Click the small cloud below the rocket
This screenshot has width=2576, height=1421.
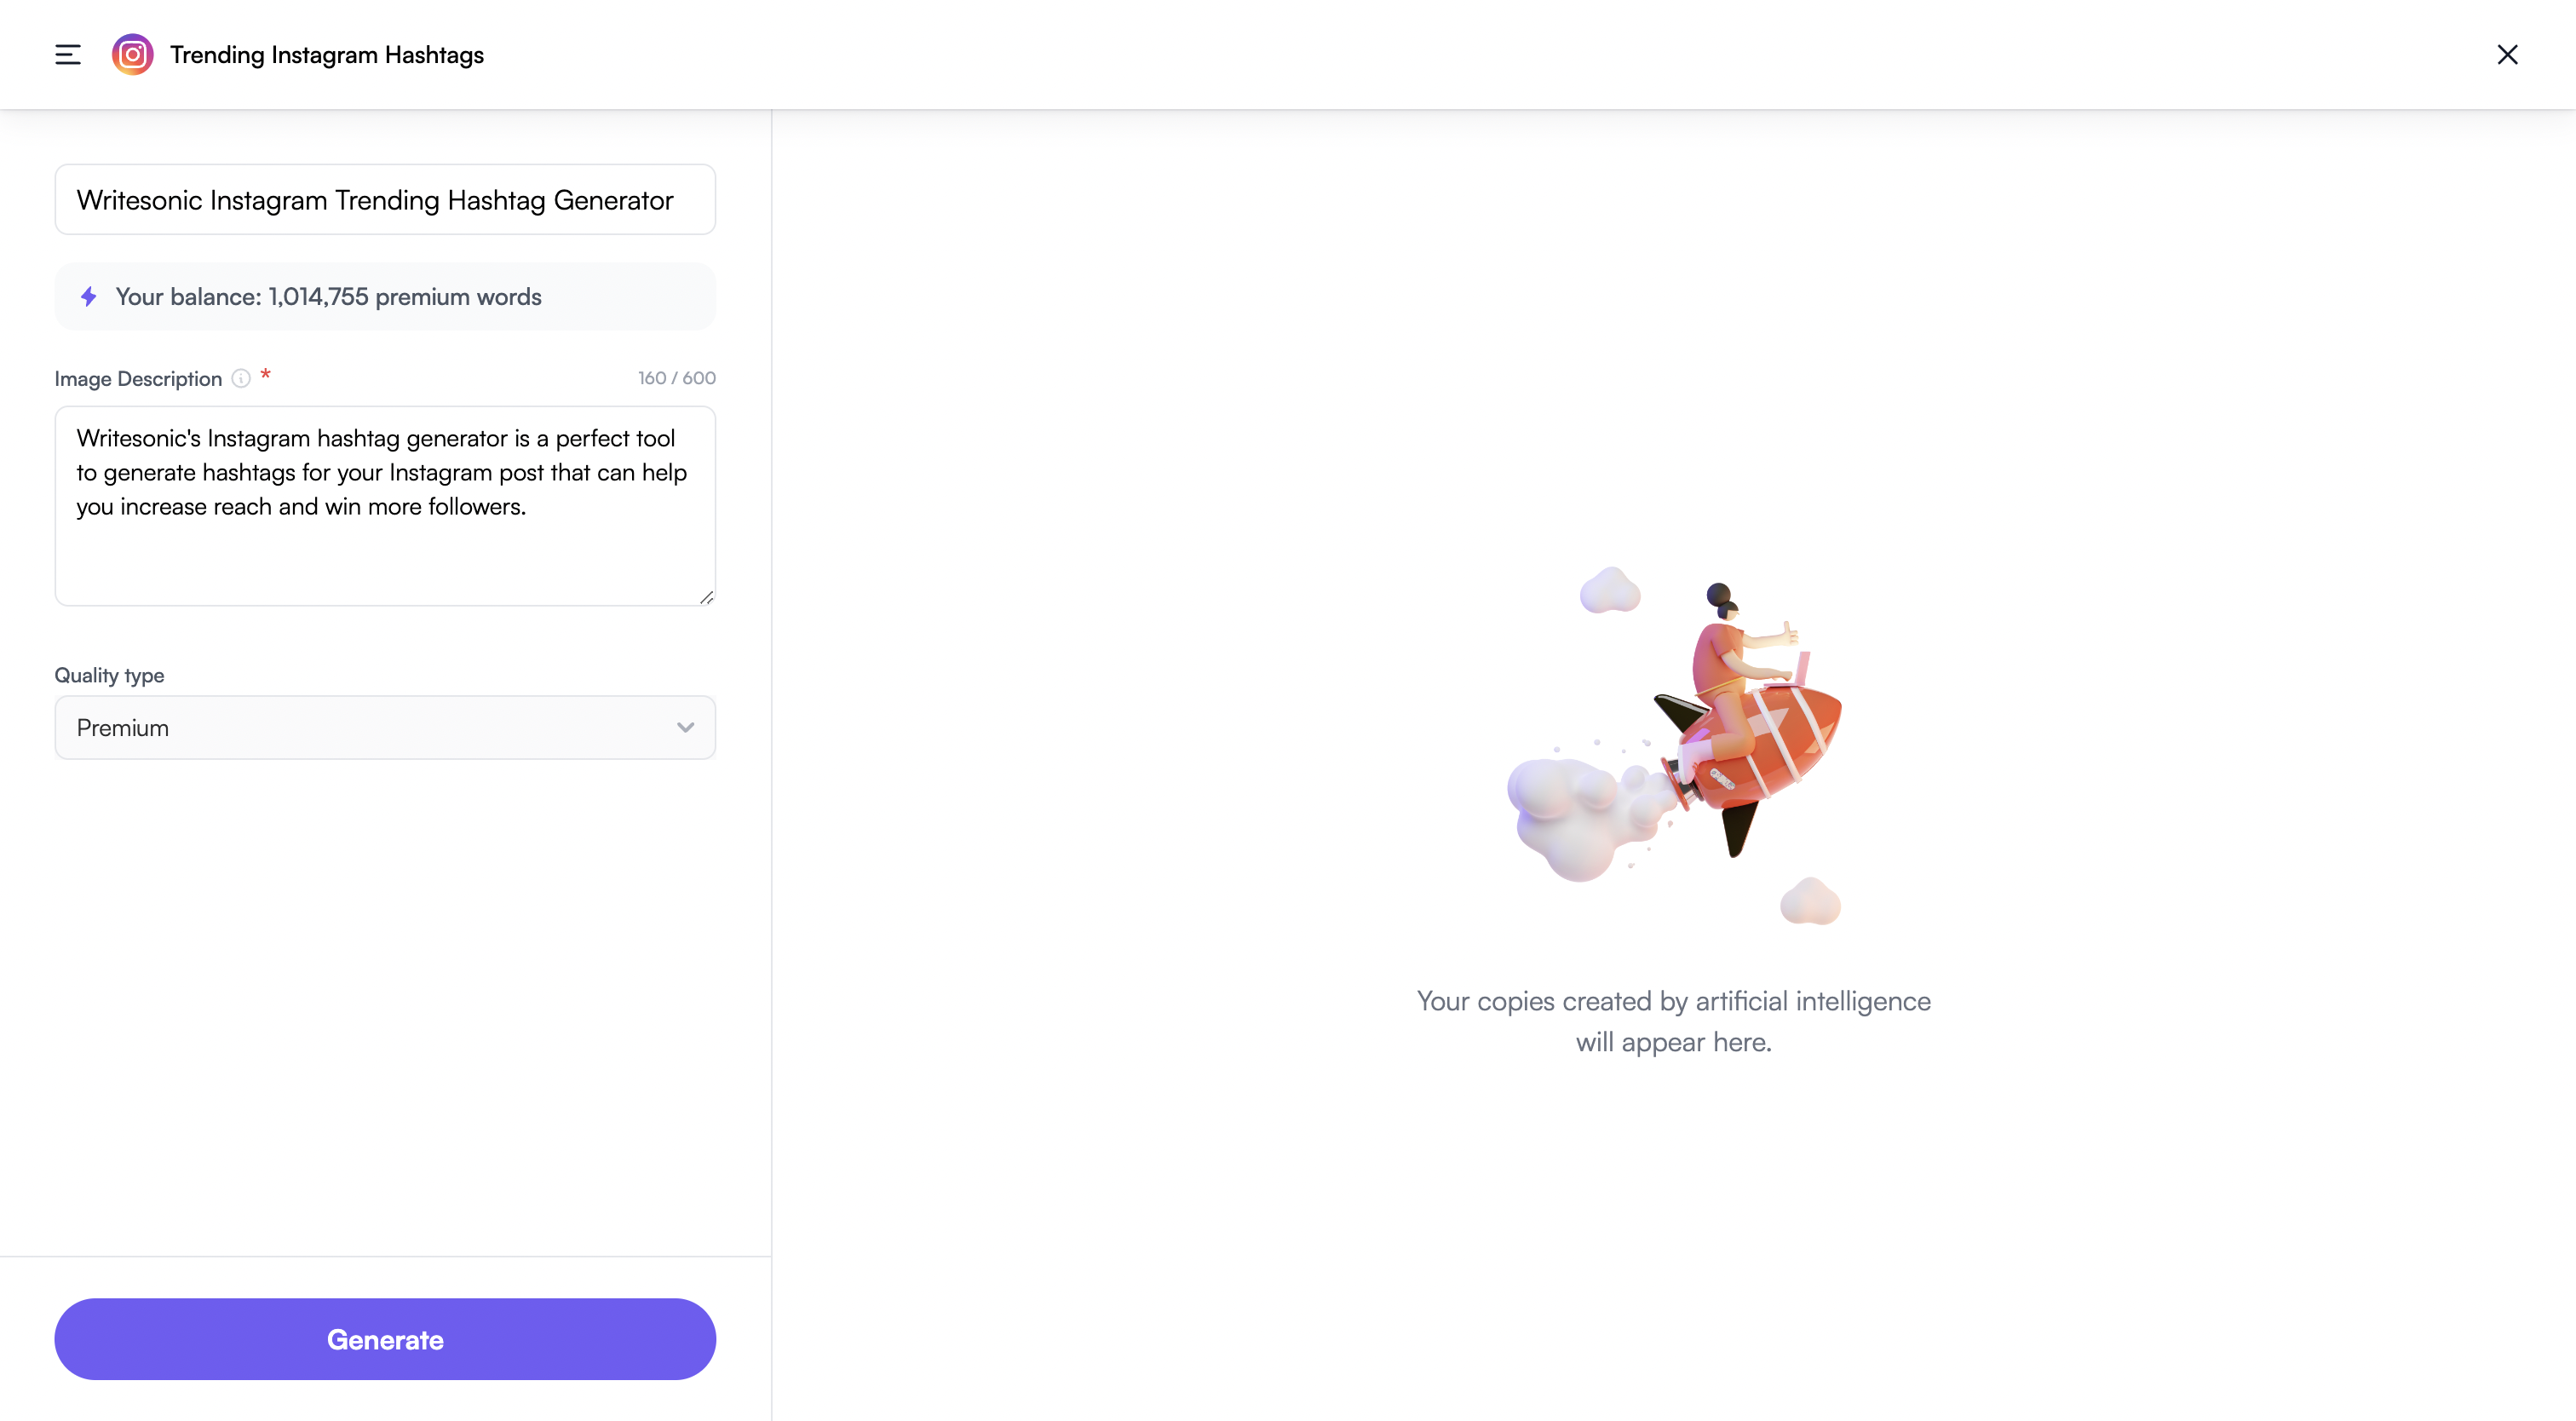click(x=1810, y=901)
